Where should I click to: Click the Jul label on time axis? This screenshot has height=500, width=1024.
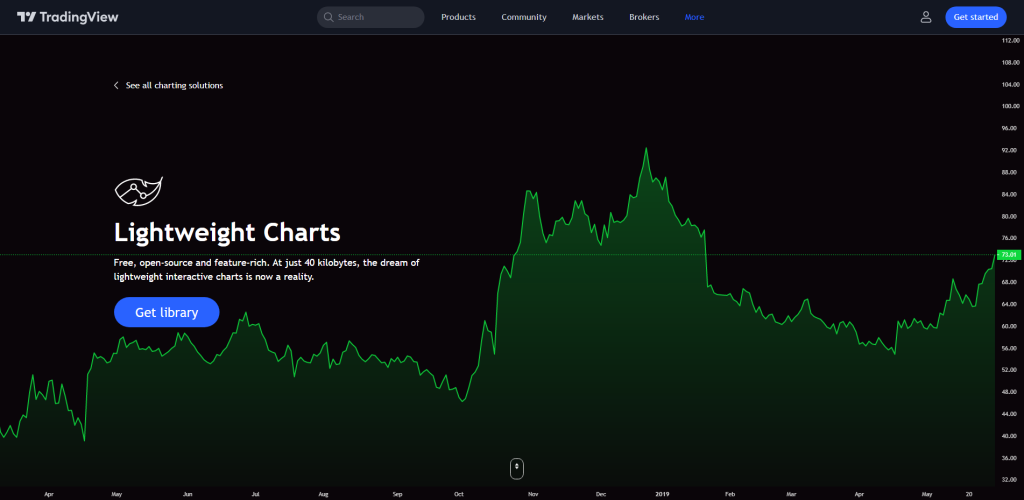point(255,494)
